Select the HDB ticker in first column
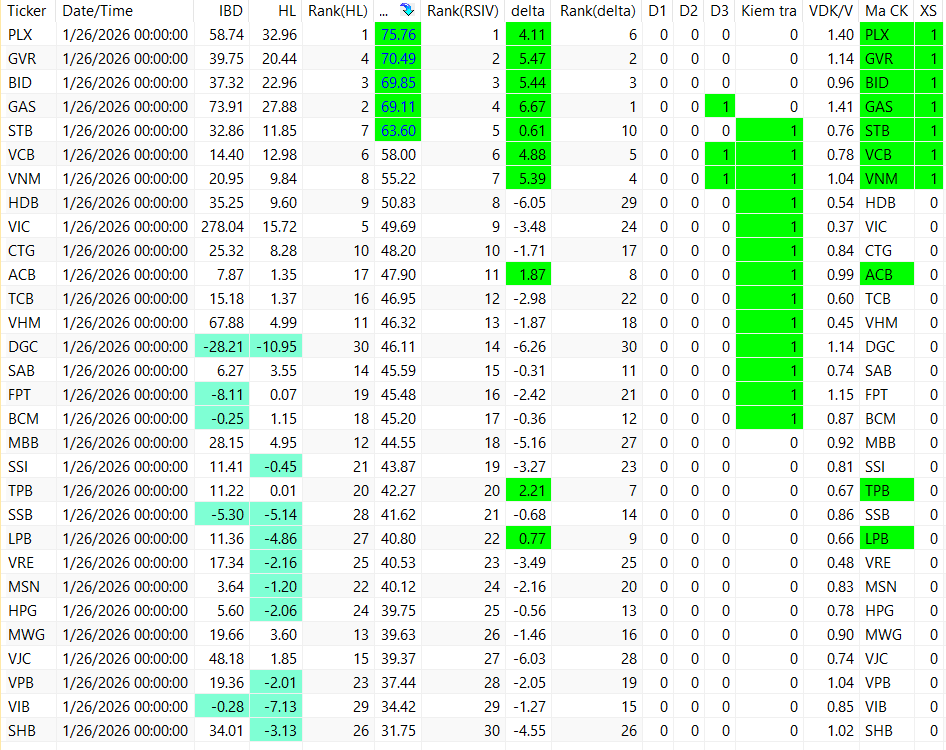Viewport: 946px width, 750px height. tap(23, 203)
